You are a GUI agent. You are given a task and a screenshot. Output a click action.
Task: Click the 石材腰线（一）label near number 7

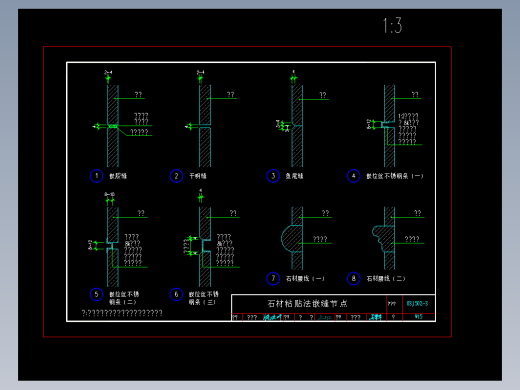(305, 278)
